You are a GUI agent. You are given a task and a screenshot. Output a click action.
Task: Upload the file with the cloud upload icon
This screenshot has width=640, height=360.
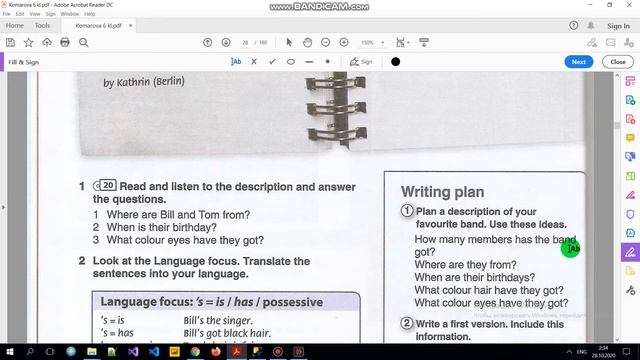pyautogui.click(x=47, y=42)
